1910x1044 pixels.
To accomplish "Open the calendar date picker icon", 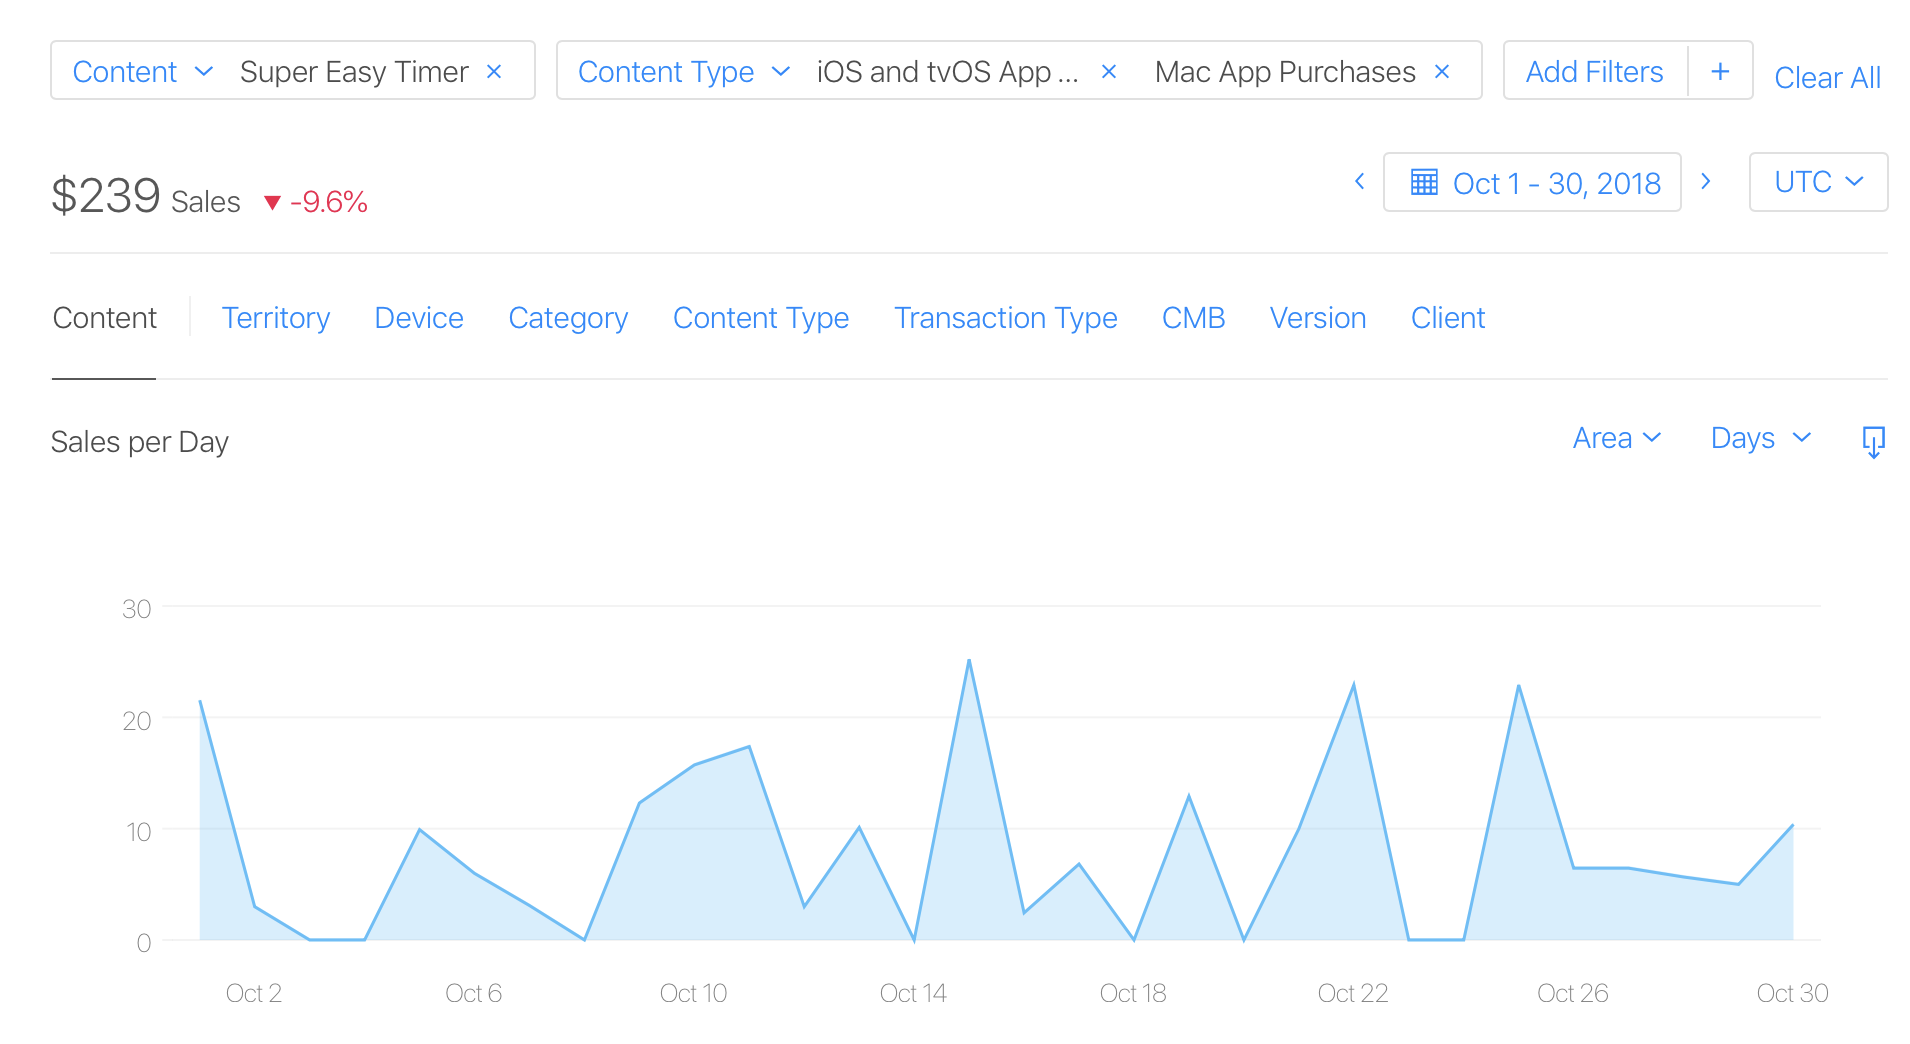I will click(x=1424, y=182).
